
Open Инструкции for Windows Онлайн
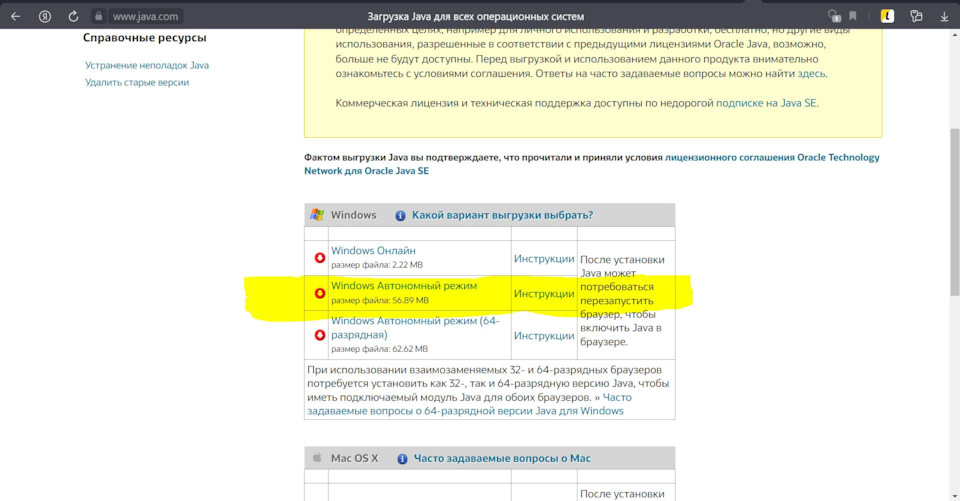[x=544, y=258]
